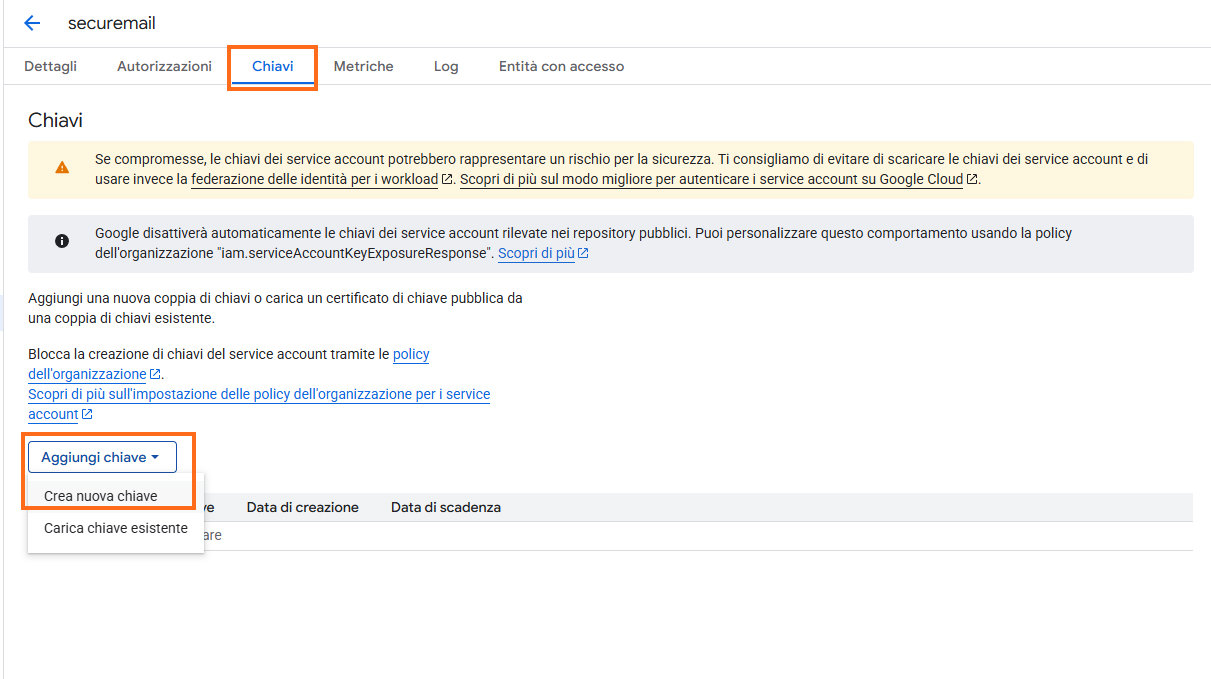Click the back arrow next to securemail

coord(32,23)
